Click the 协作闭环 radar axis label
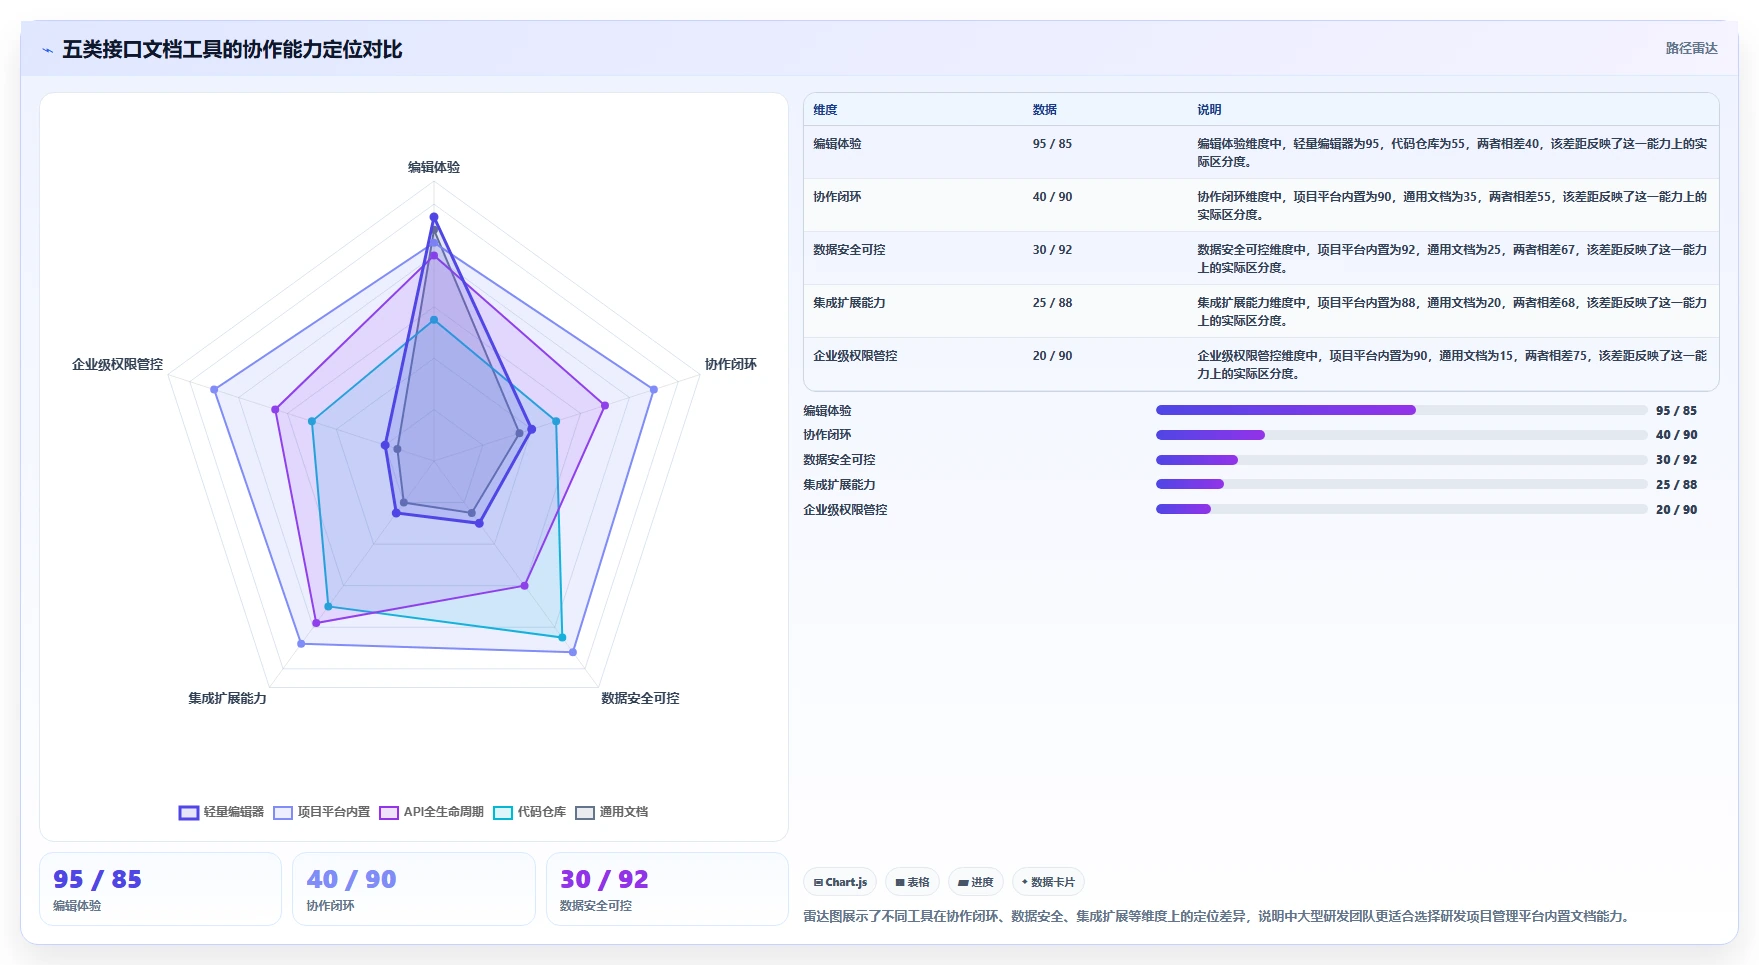1759x965 pixels. click(x=731, y=364)
